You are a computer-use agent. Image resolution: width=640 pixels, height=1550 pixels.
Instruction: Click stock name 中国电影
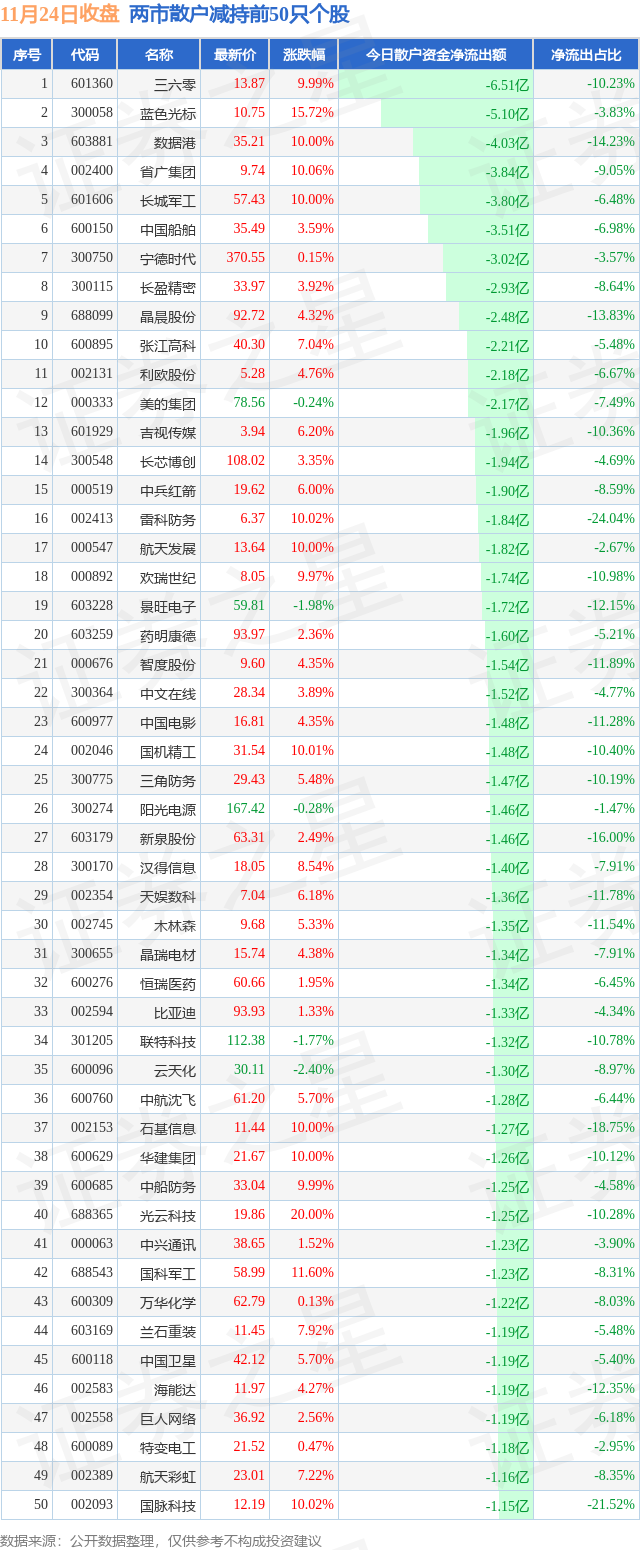point(168,722)
